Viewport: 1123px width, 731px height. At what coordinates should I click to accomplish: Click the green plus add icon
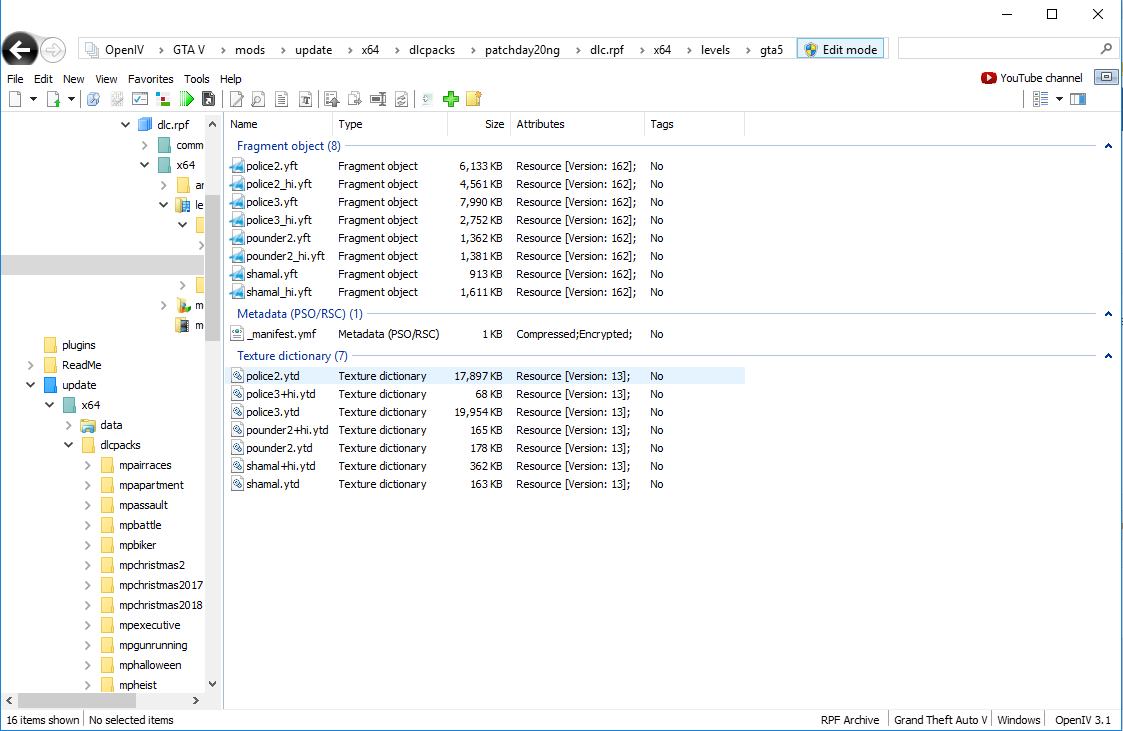click(x=451, y=99)
